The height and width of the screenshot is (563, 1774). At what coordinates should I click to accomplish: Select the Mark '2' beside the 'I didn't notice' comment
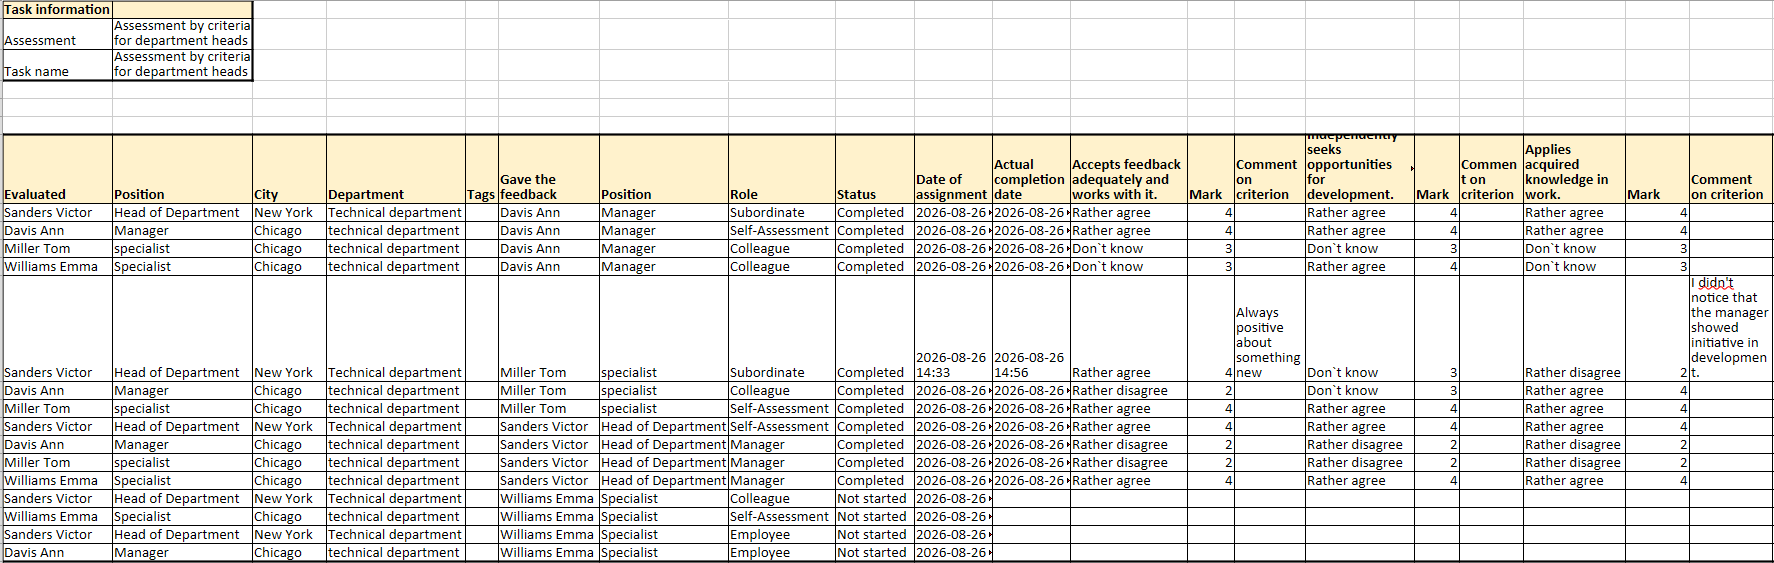1657,329
